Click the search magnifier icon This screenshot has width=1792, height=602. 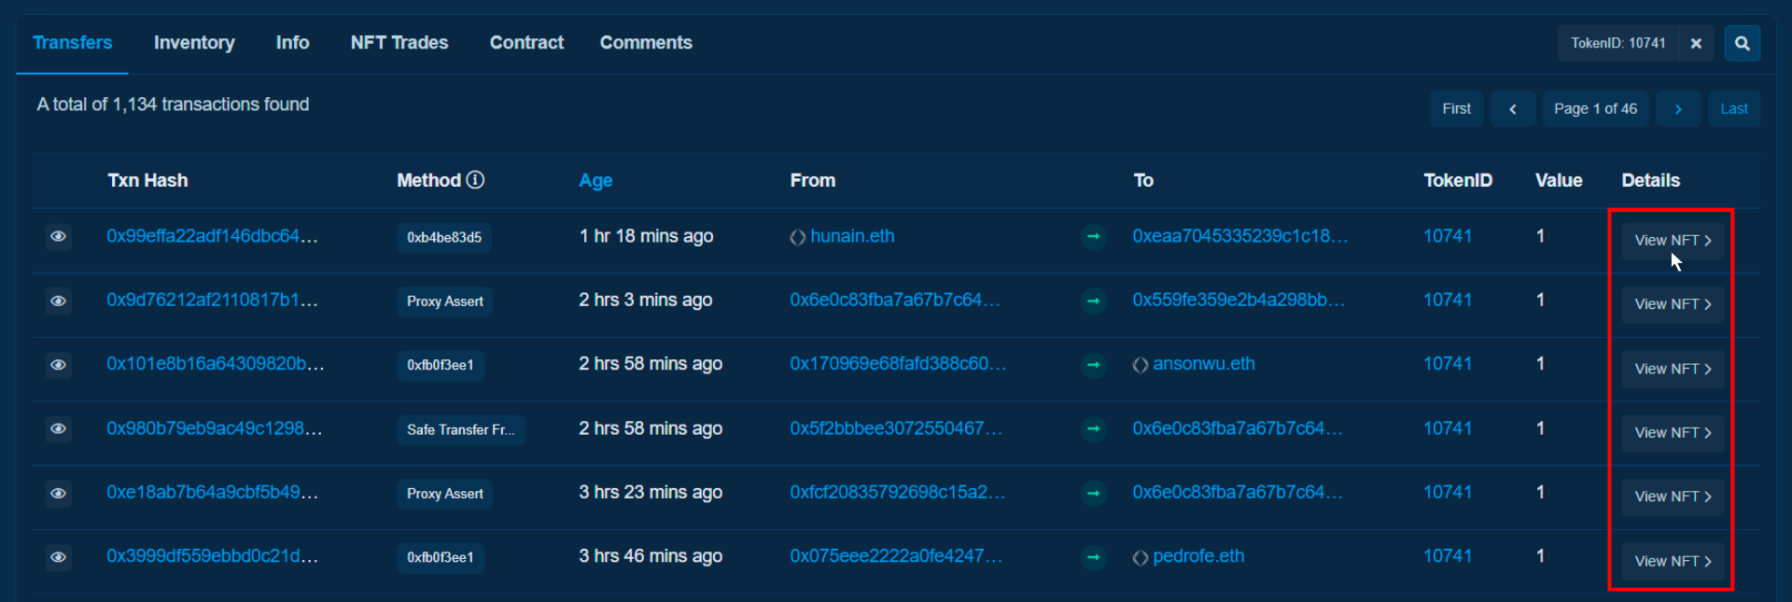pyautogui.click(x=1742, y=43)
